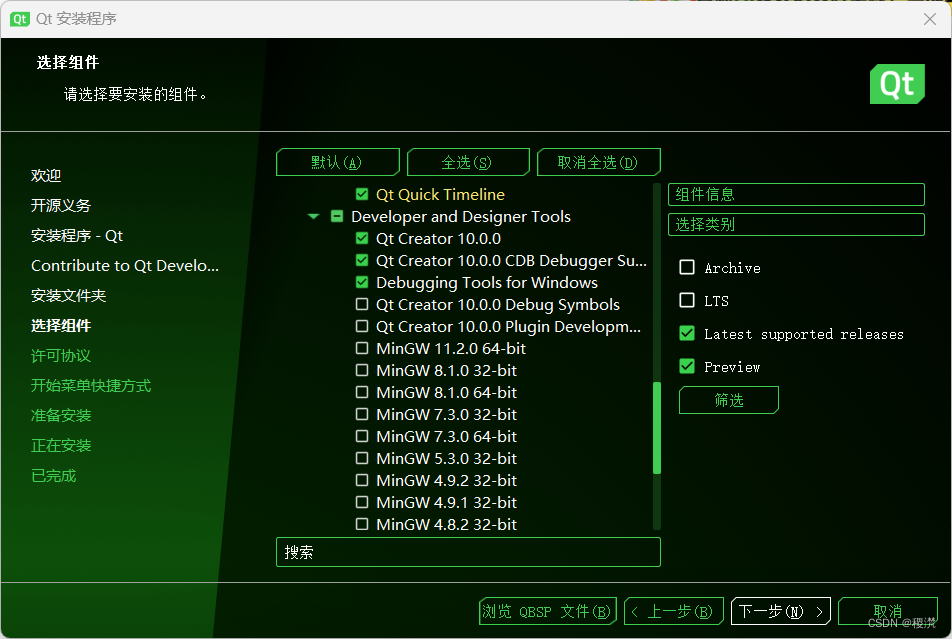The height and width of the screenshot is (639, 952).
Task: Select the 安装文件夹 step in sidebar
Action: click(x=69, y=296)
